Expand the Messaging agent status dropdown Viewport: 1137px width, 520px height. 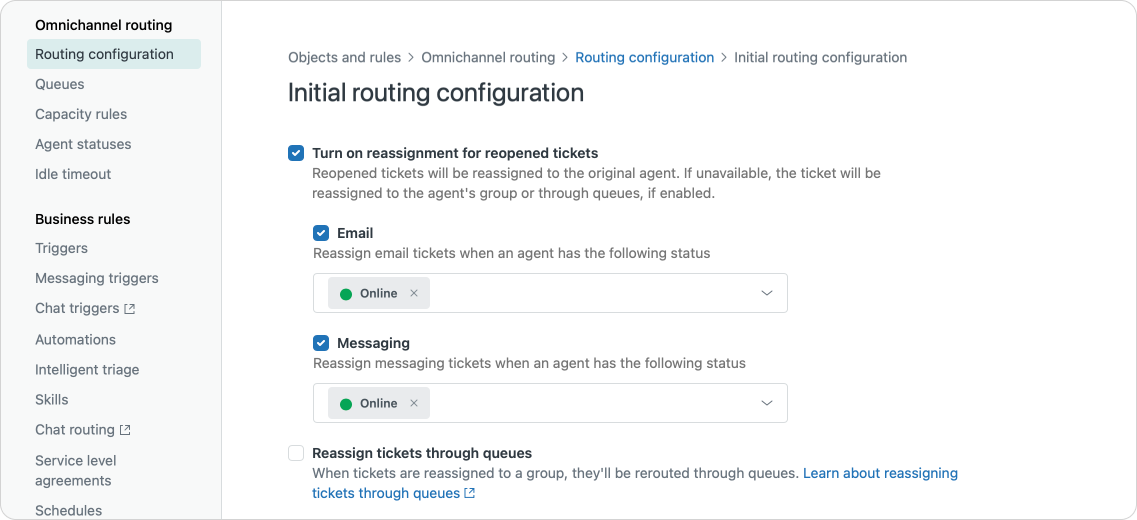tap(767, 403)
